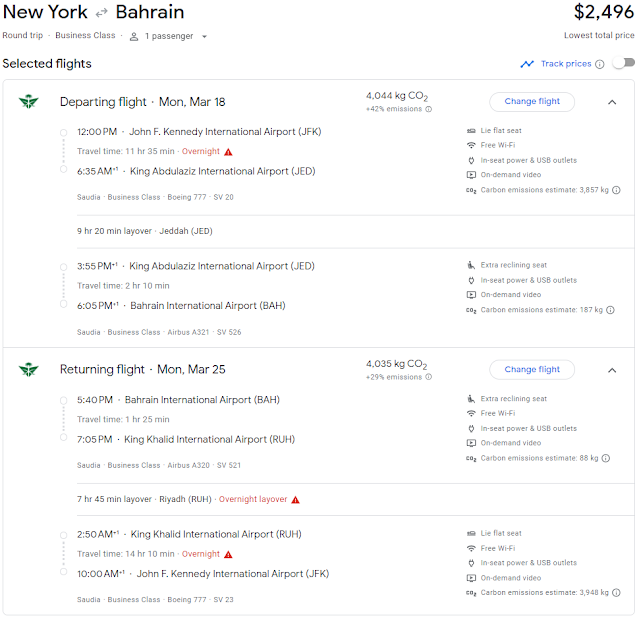Click the Business Class label in header

coord(87,36)
